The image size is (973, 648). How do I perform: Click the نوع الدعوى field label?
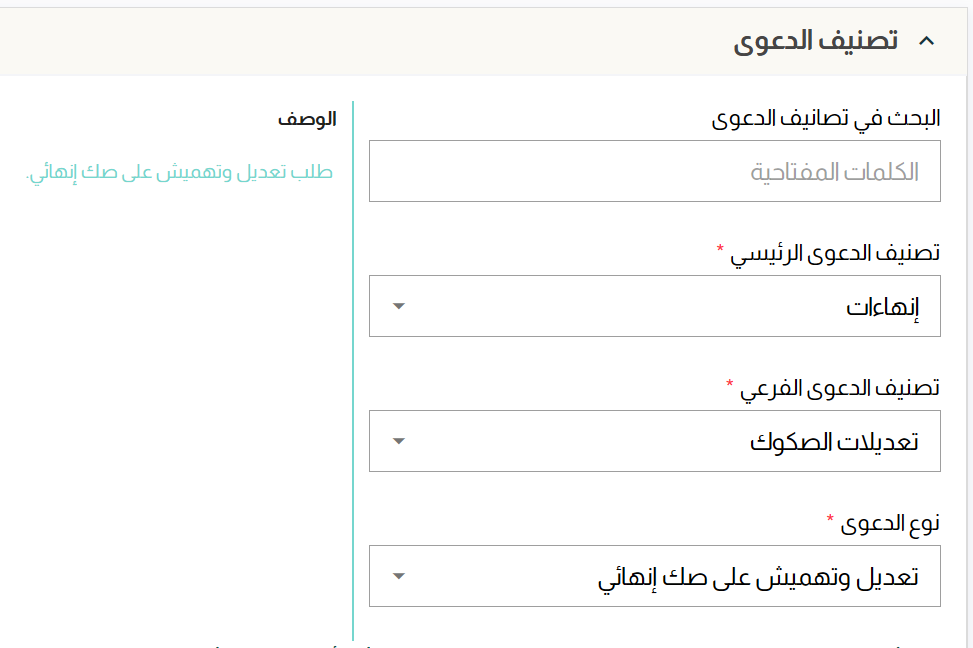pos(890,524)
